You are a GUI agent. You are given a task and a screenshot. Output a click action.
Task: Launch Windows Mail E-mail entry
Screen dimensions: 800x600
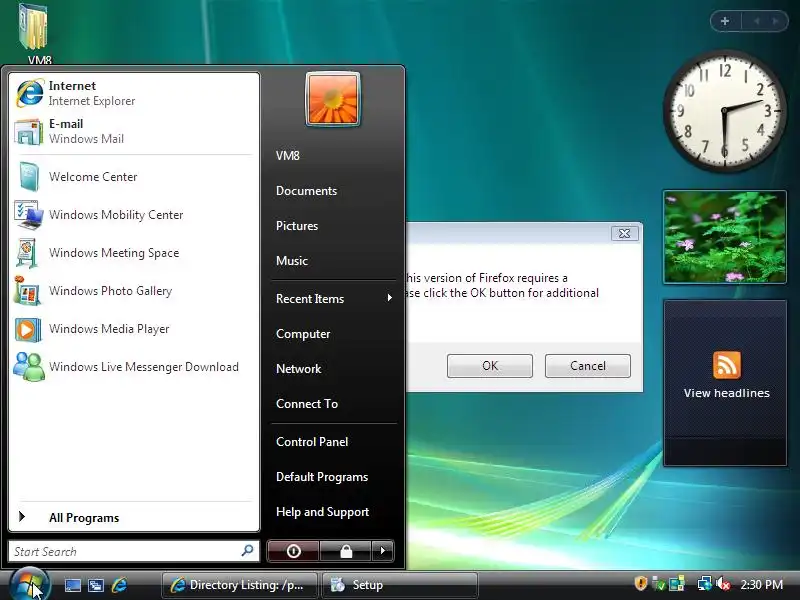[134, 131]
